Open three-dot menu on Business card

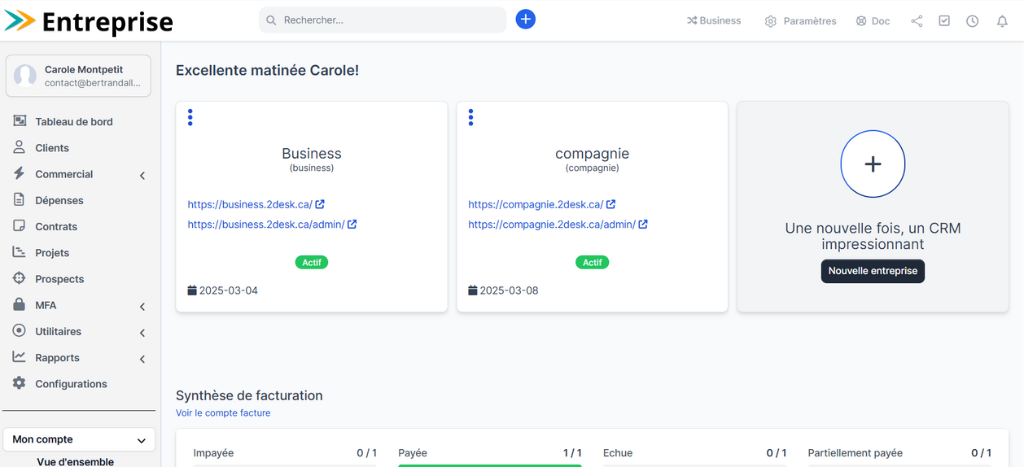click(190, 118)
